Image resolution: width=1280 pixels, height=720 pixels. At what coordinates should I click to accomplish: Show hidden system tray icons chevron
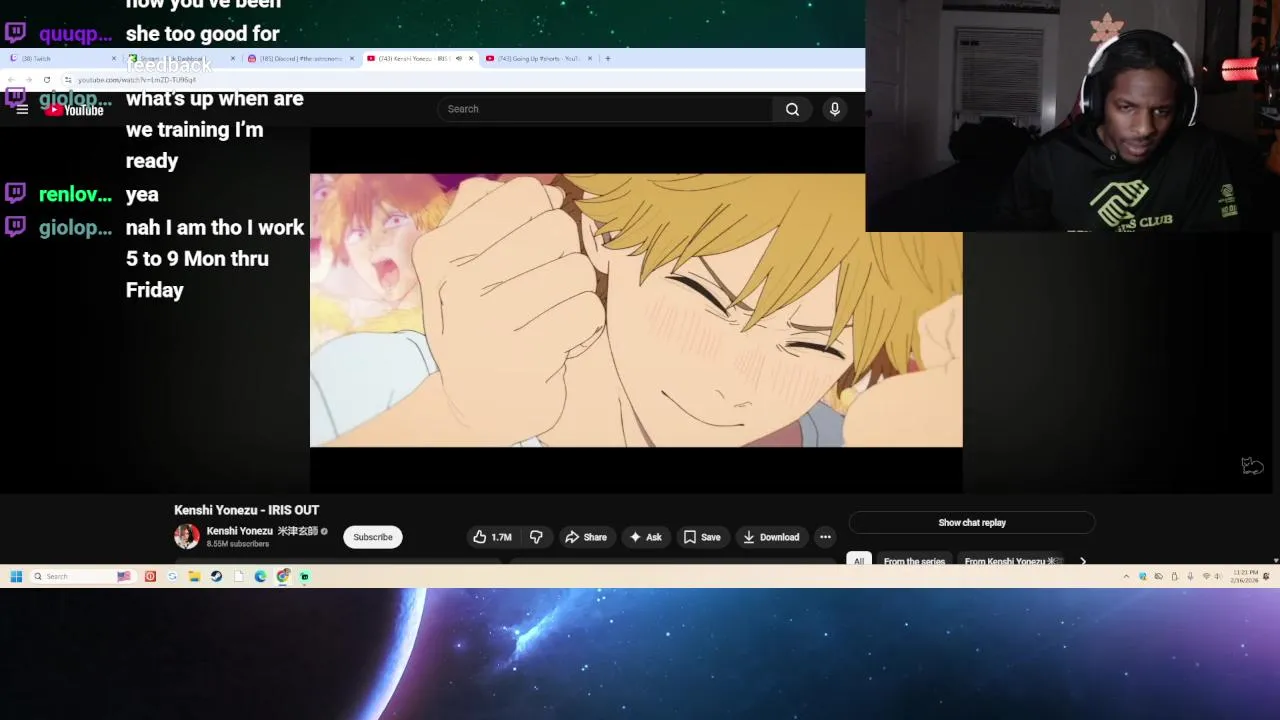[1126, 576]
